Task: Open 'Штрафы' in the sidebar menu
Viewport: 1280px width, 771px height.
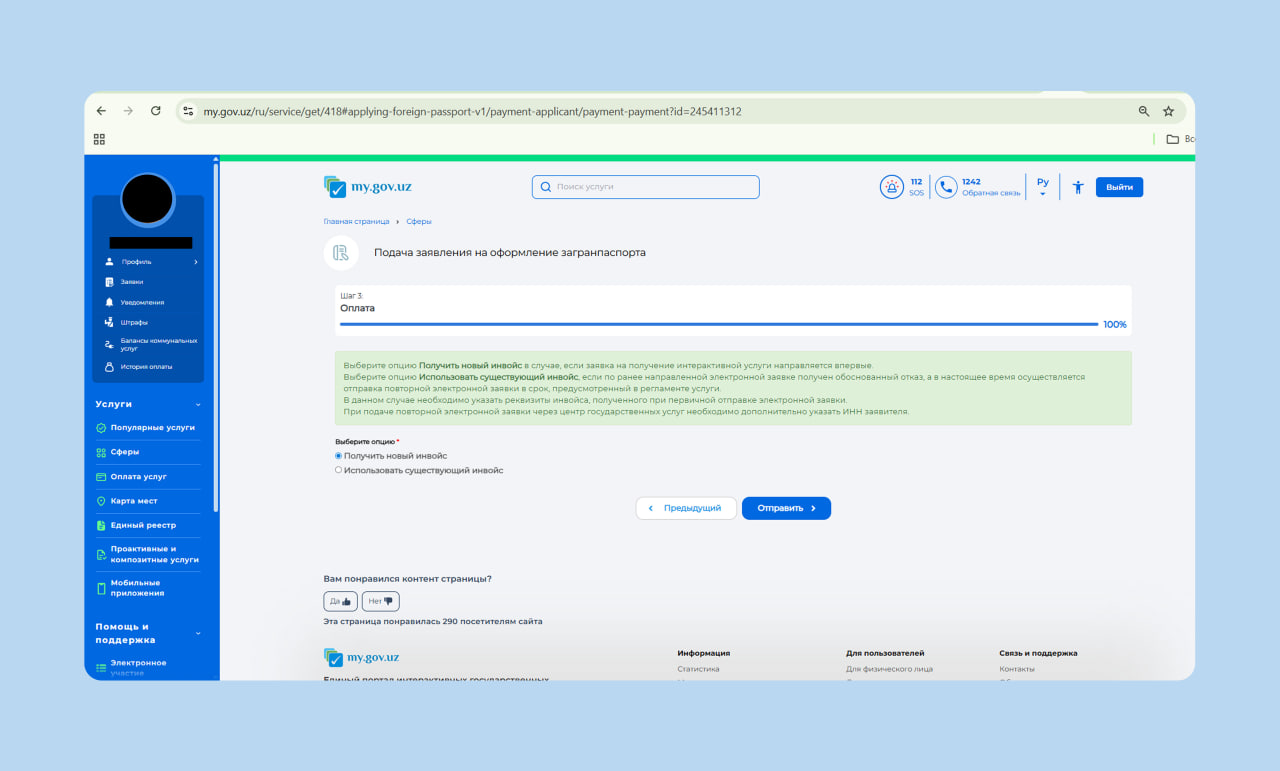Action: [134, 322]
